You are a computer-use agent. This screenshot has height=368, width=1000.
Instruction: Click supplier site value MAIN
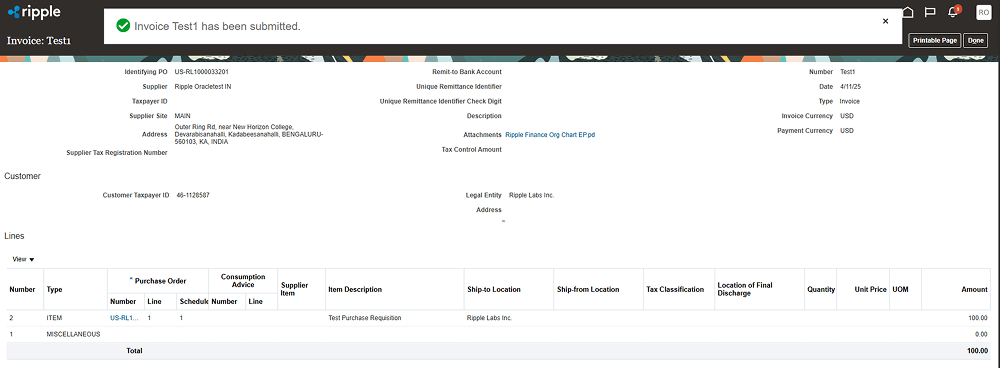pyautogui.click(x=182, y=116)
